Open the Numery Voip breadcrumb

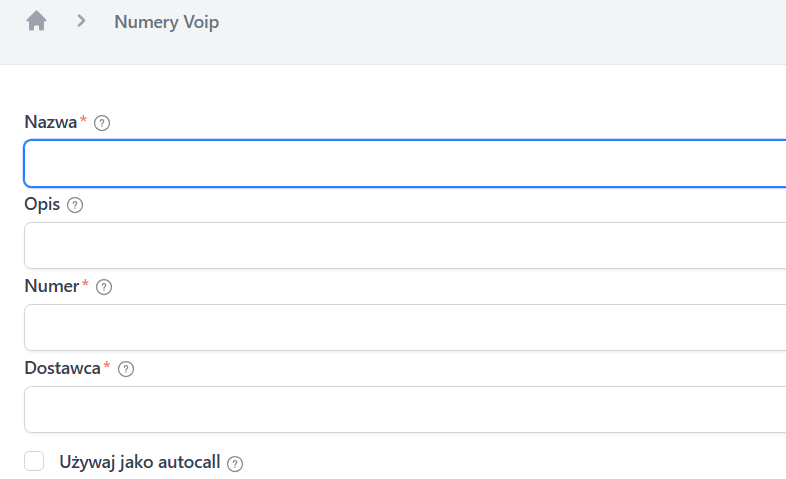click(166, 22)
